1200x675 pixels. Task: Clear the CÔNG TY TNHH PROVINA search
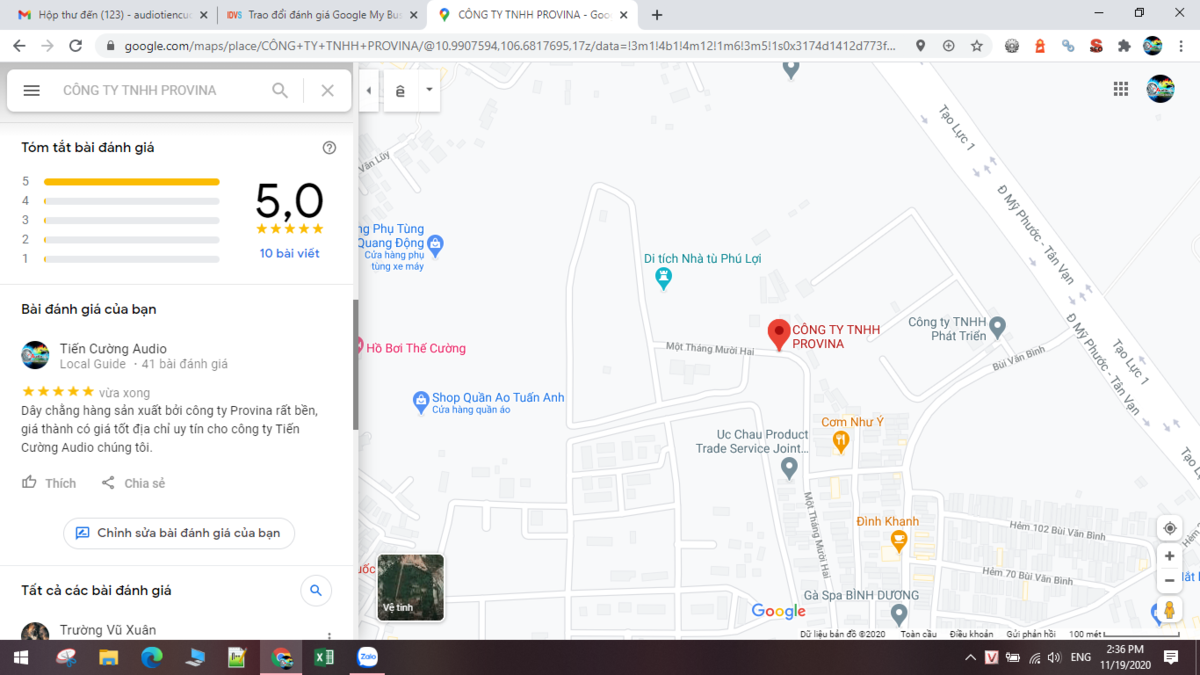click(327, 90)
